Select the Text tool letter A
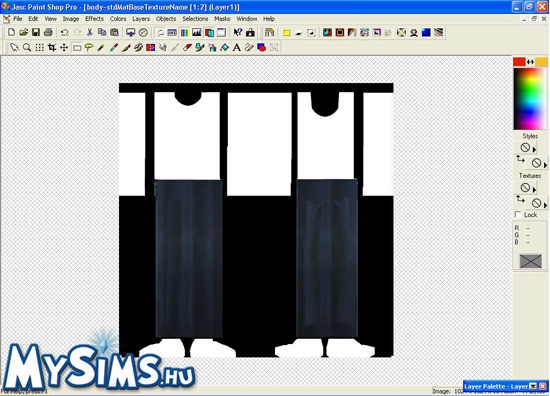The height and width of the screenshot is (396, 550). [237, 47]
